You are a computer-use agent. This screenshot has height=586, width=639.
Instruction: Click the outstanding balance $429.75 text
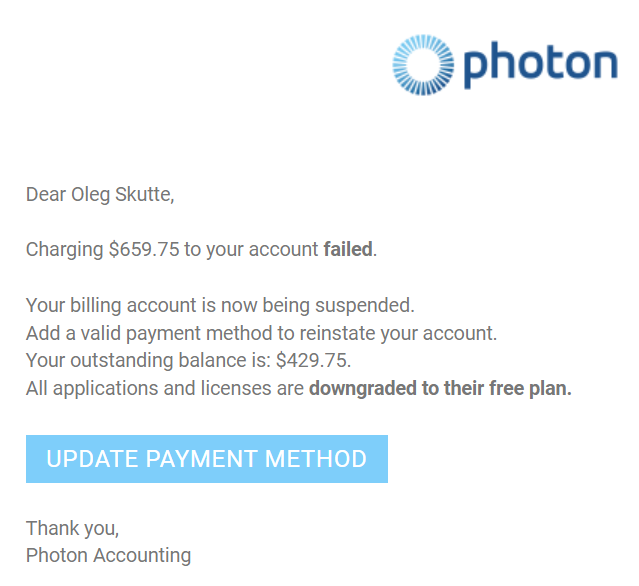pos(313,361)
